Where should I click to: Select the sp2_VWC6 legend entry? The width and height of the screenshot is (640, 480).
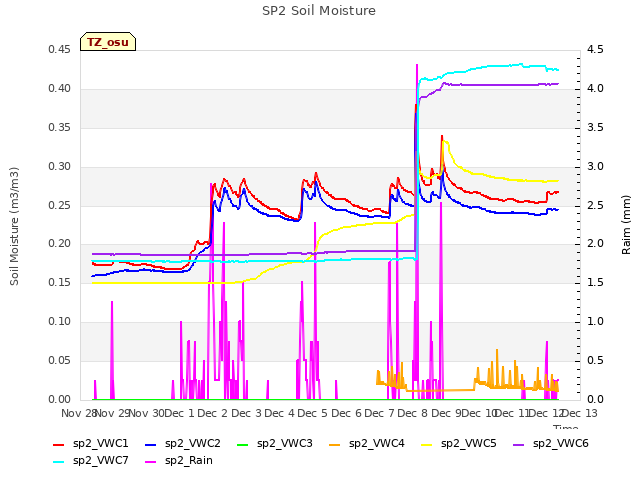click(551, 443)
